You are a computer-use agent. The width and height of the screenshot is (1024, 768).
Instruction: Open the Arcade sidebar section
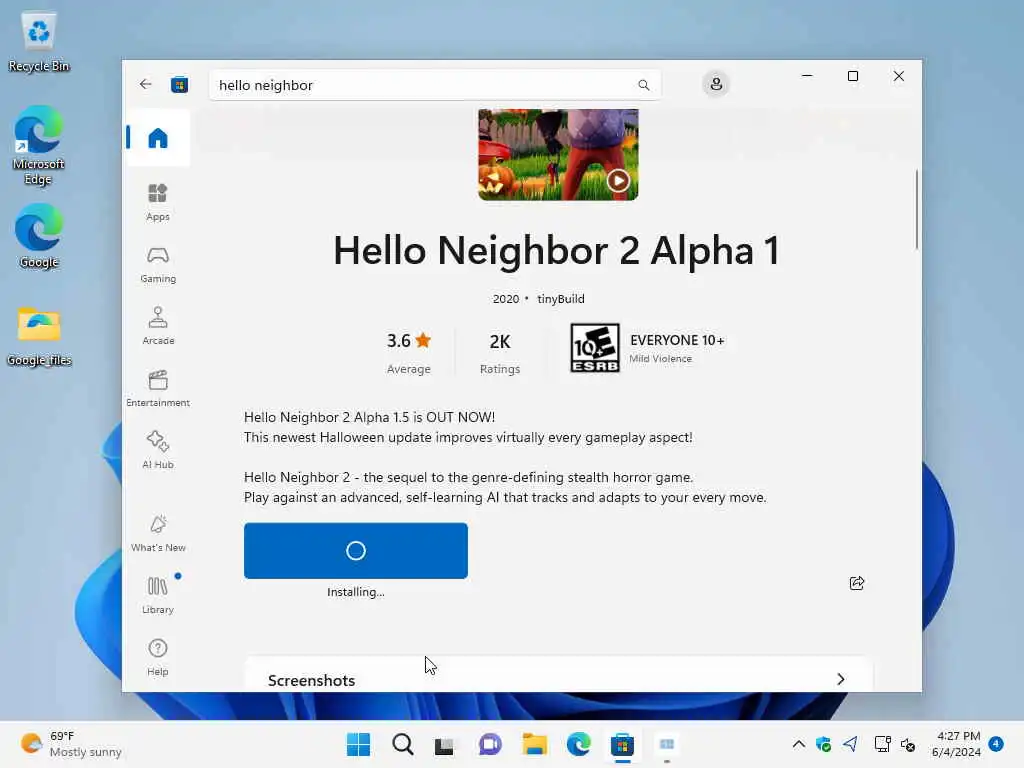coord(157,326)
